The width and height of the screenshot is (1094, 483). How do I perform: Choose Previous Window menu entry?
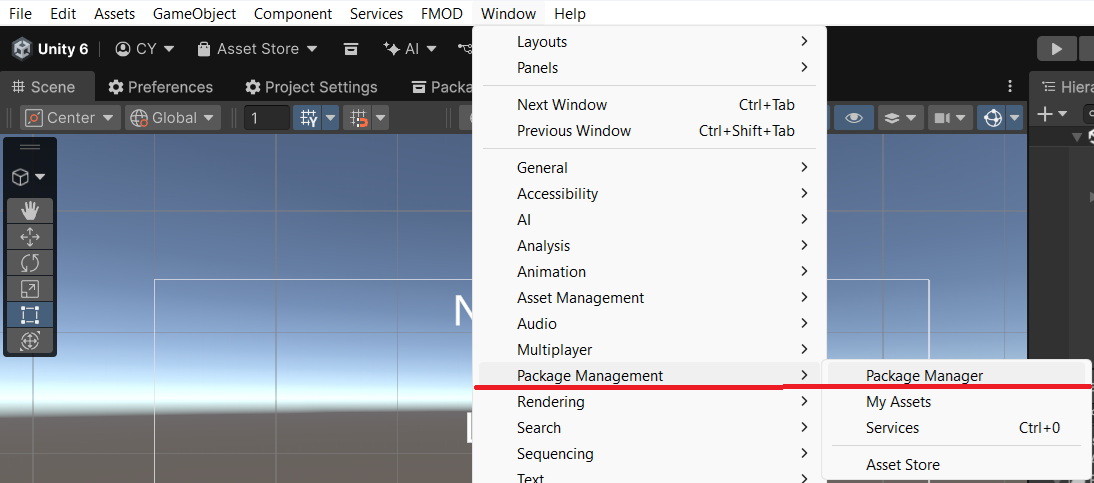click(x=650, y=131)
